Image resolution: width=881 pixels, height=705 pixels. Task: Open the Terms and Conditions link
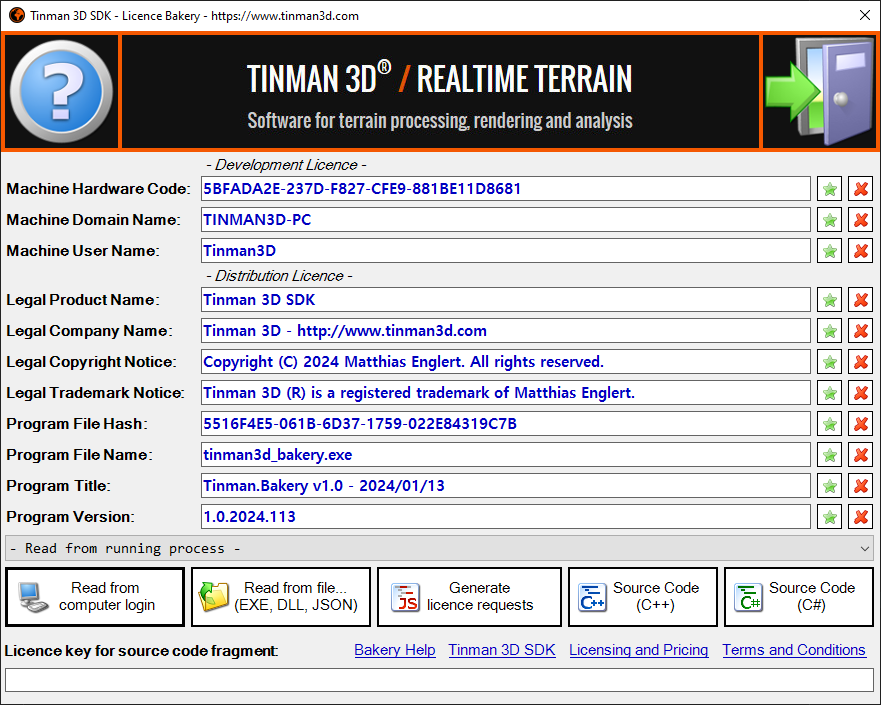[794, 650]
